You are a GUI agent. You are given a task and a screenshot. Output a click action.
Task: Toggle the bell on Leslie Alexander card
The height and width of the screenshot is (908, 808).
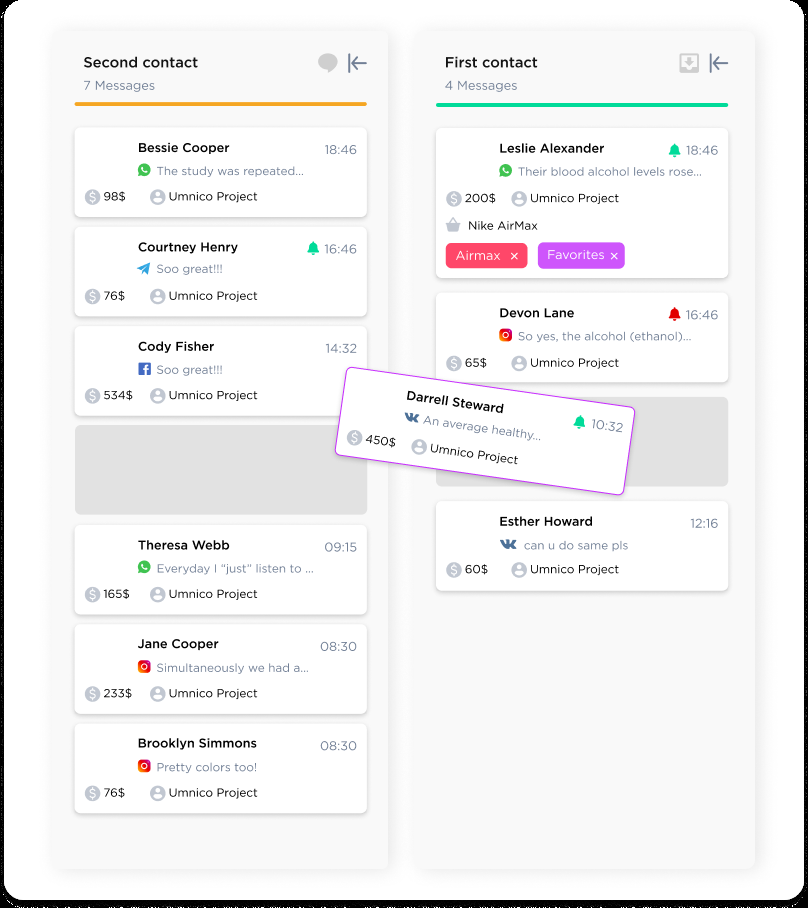pos(674,150)
